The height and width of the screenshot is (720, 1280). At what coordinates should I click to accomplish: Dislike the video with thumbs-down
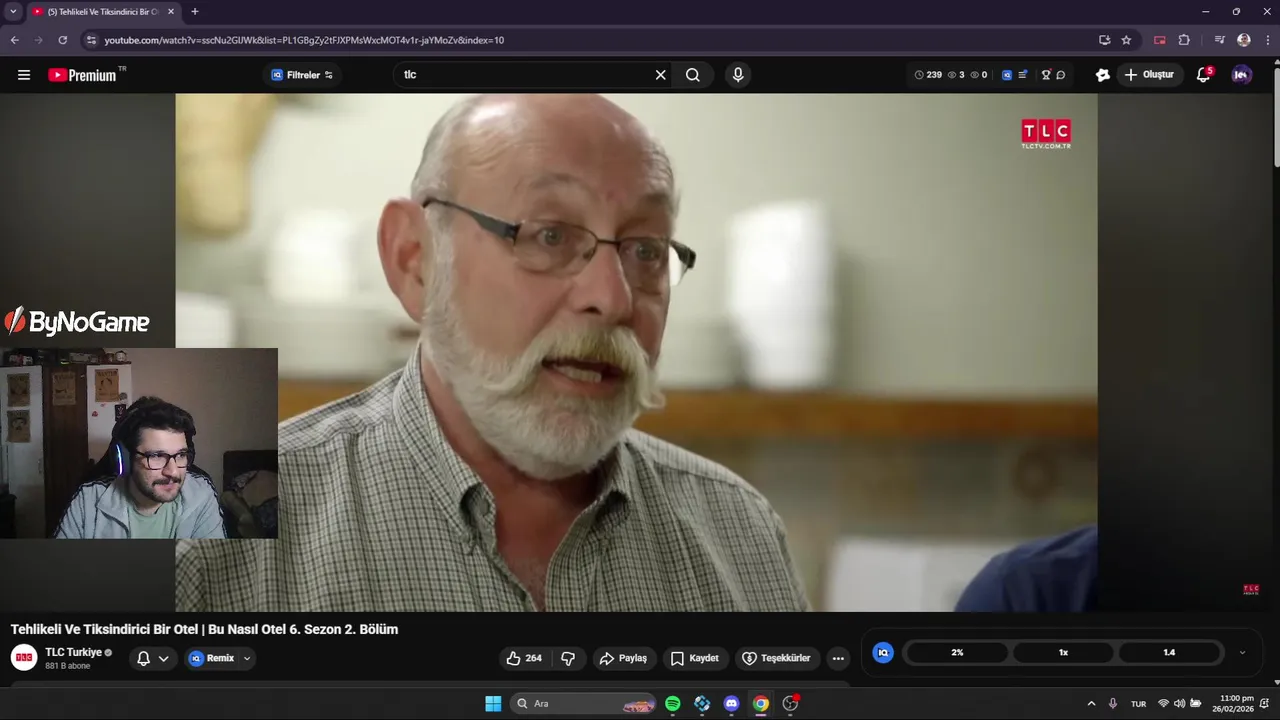point(568,658)
